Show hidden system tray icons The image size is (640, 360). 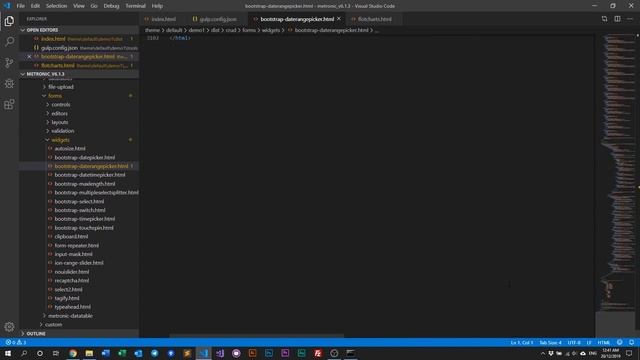(x=542, y=353)
